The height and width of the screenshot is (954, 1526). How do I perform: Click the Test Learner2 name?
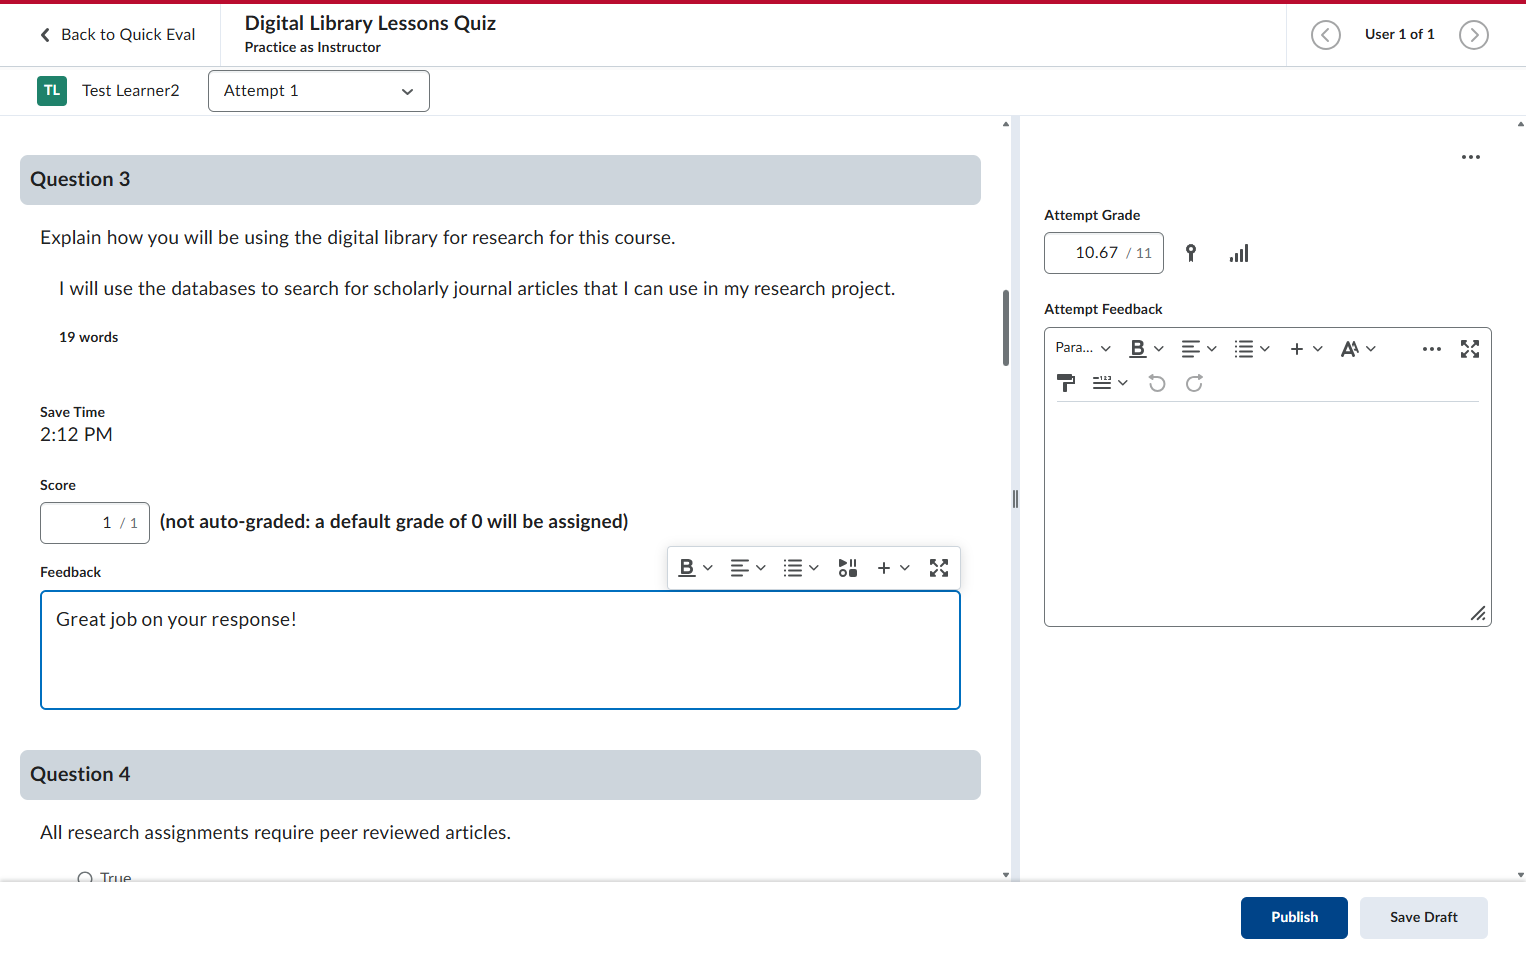click(x=131, y=91)
